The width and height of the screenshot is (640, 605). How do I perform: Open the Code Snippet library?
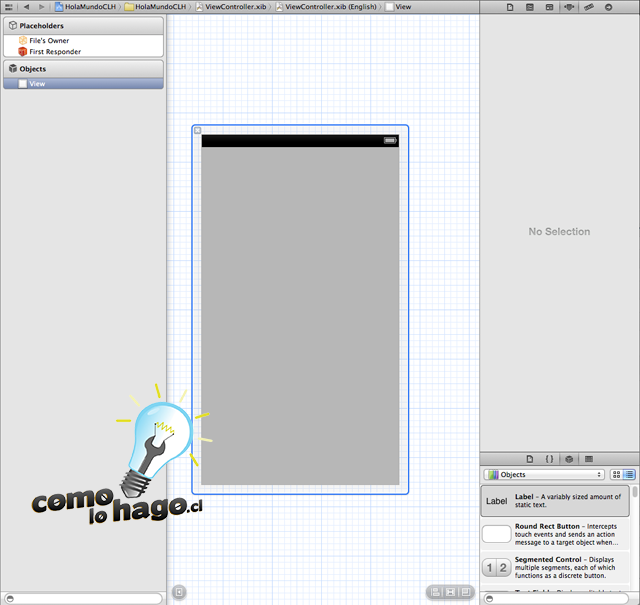coord(549,459)
